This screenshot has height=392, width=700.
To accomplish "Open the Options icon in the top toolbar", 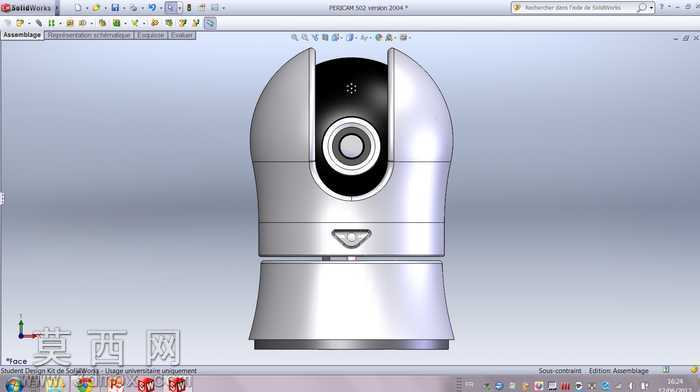I will 215,8.
